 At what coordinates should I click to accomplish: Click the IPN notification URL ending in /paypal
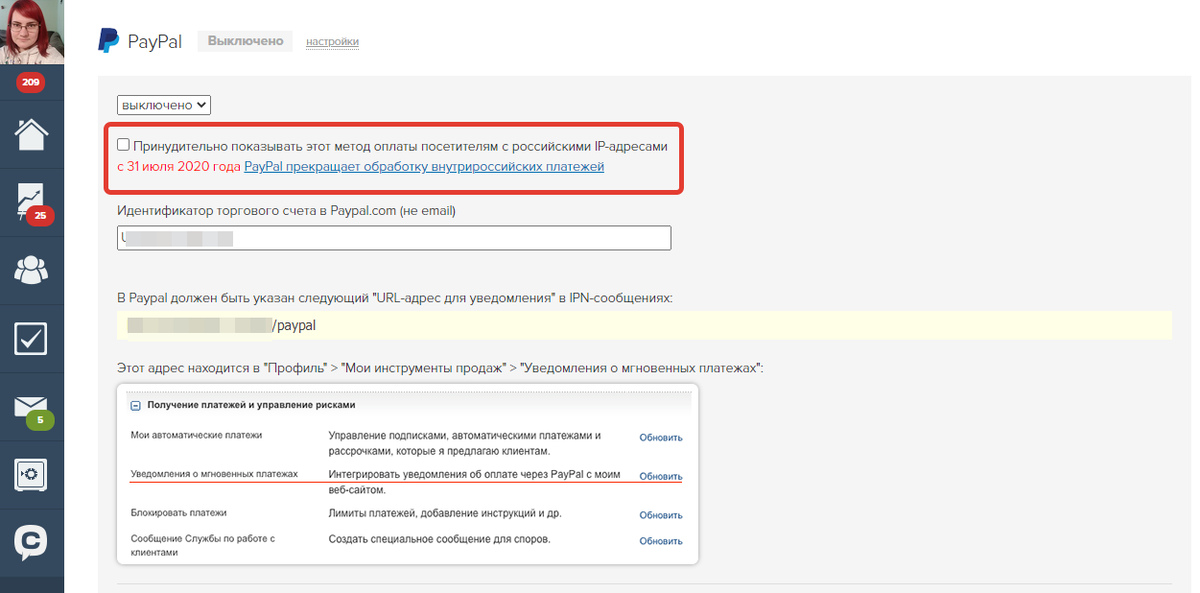(x=644, y=325)
